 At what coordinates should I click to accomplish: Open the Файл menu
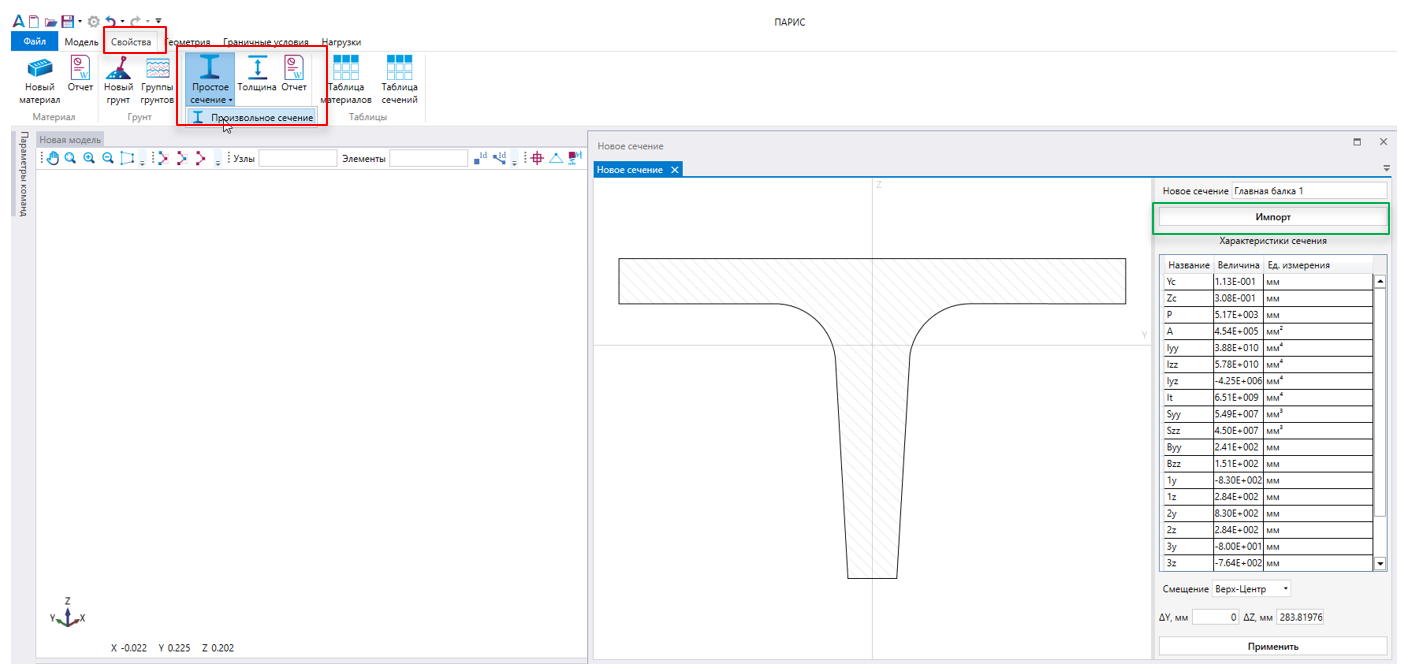tap(35, 42)
